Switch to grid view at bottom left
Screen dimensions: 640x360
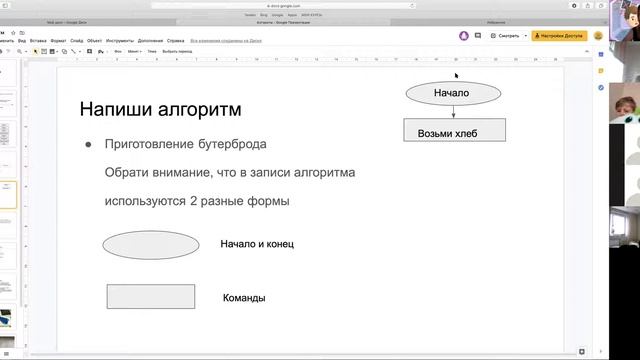tap(6, 353)
